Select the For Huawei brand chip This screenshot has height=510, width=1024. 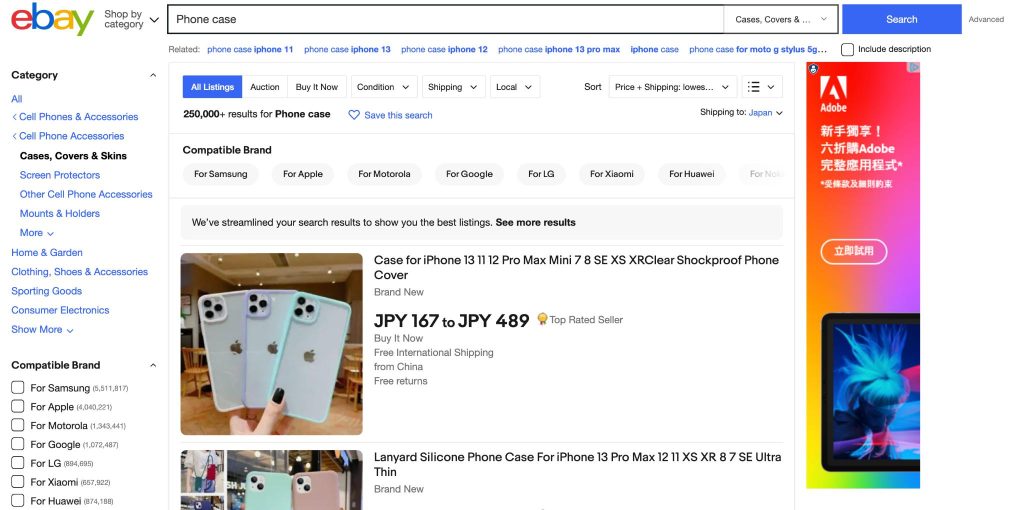(692, 174)
